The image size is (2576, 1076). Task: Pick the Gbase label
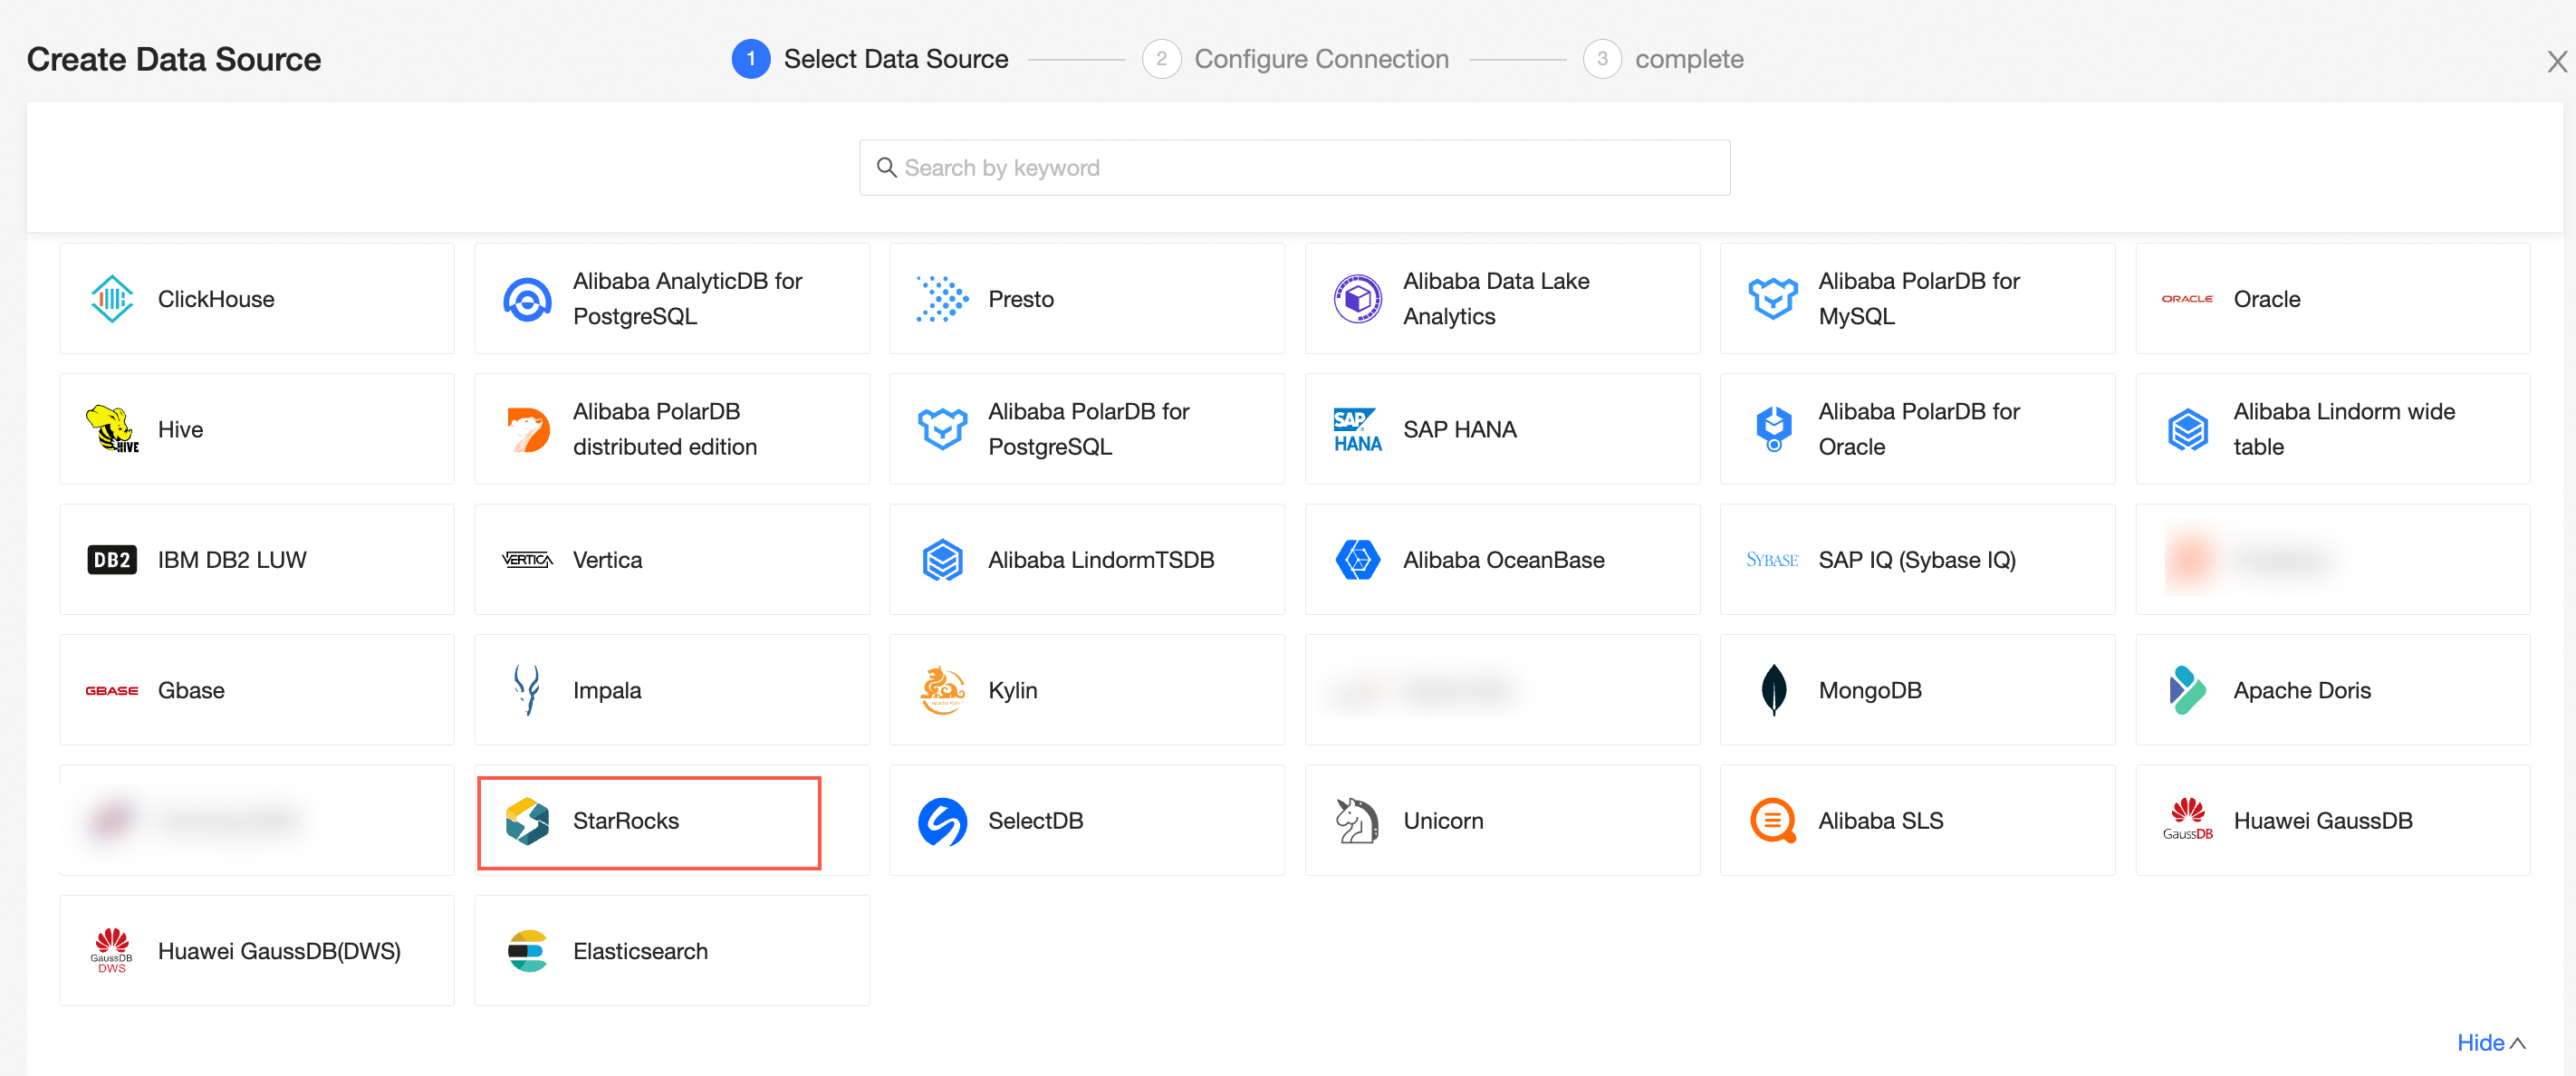[x=191, y=690]
